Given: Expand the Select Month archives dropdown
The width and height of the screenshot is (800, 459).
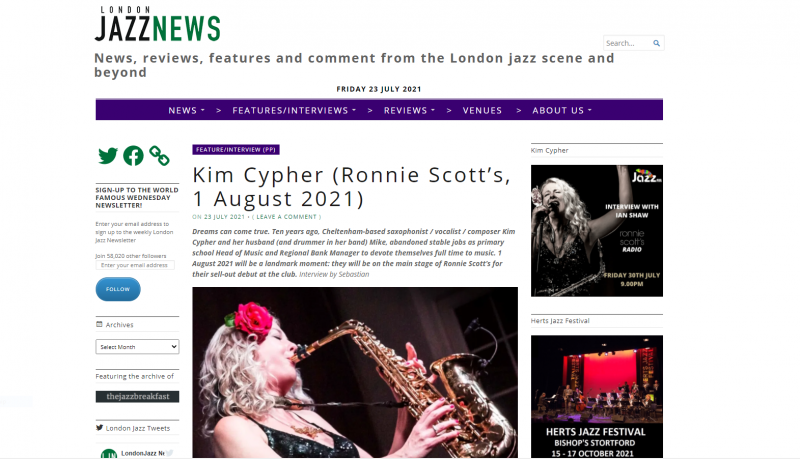Looking at the screenshot, I should pos(137,347).
